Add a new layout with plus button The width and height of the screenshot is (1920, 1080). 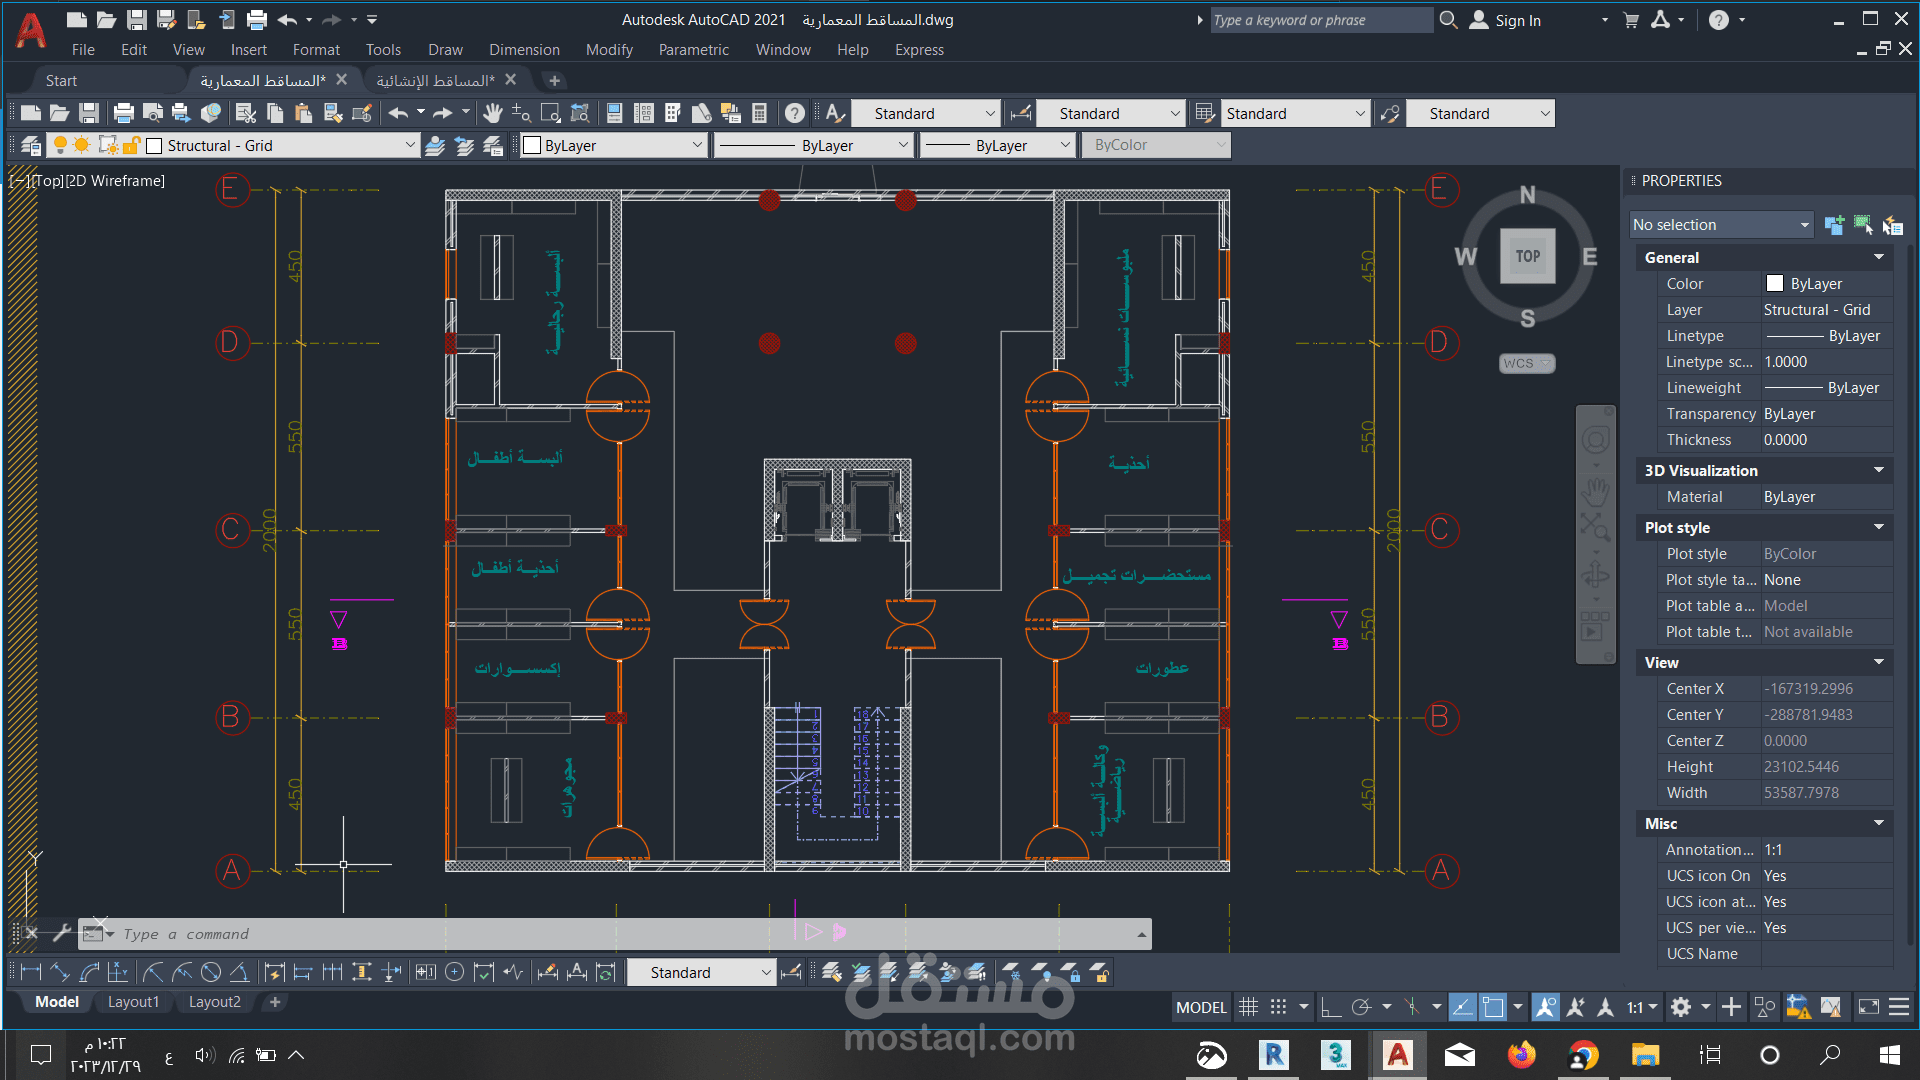[275, 1002]
